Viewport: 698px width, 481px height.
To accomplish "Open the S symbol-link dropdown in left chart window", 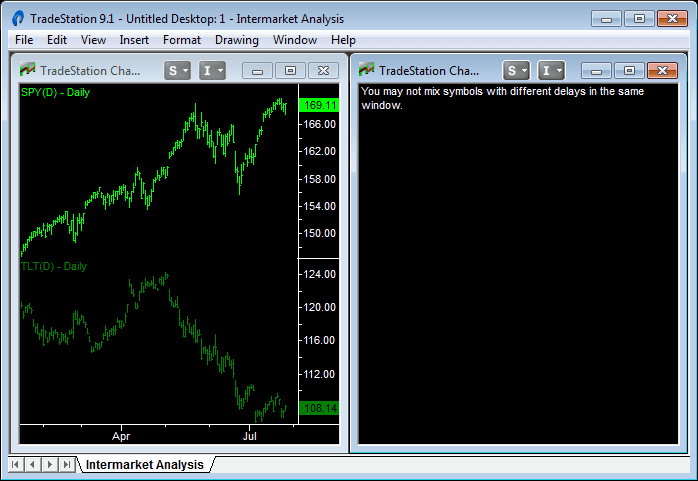I will [178, 70].
